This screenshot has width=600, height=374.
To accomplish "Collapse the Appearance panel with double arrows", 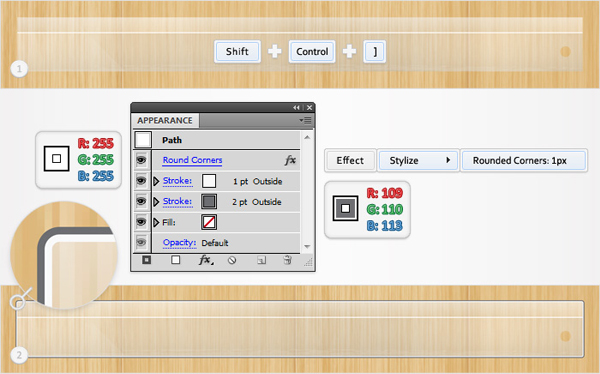I will pyautogui.click(x=296, y=108).
